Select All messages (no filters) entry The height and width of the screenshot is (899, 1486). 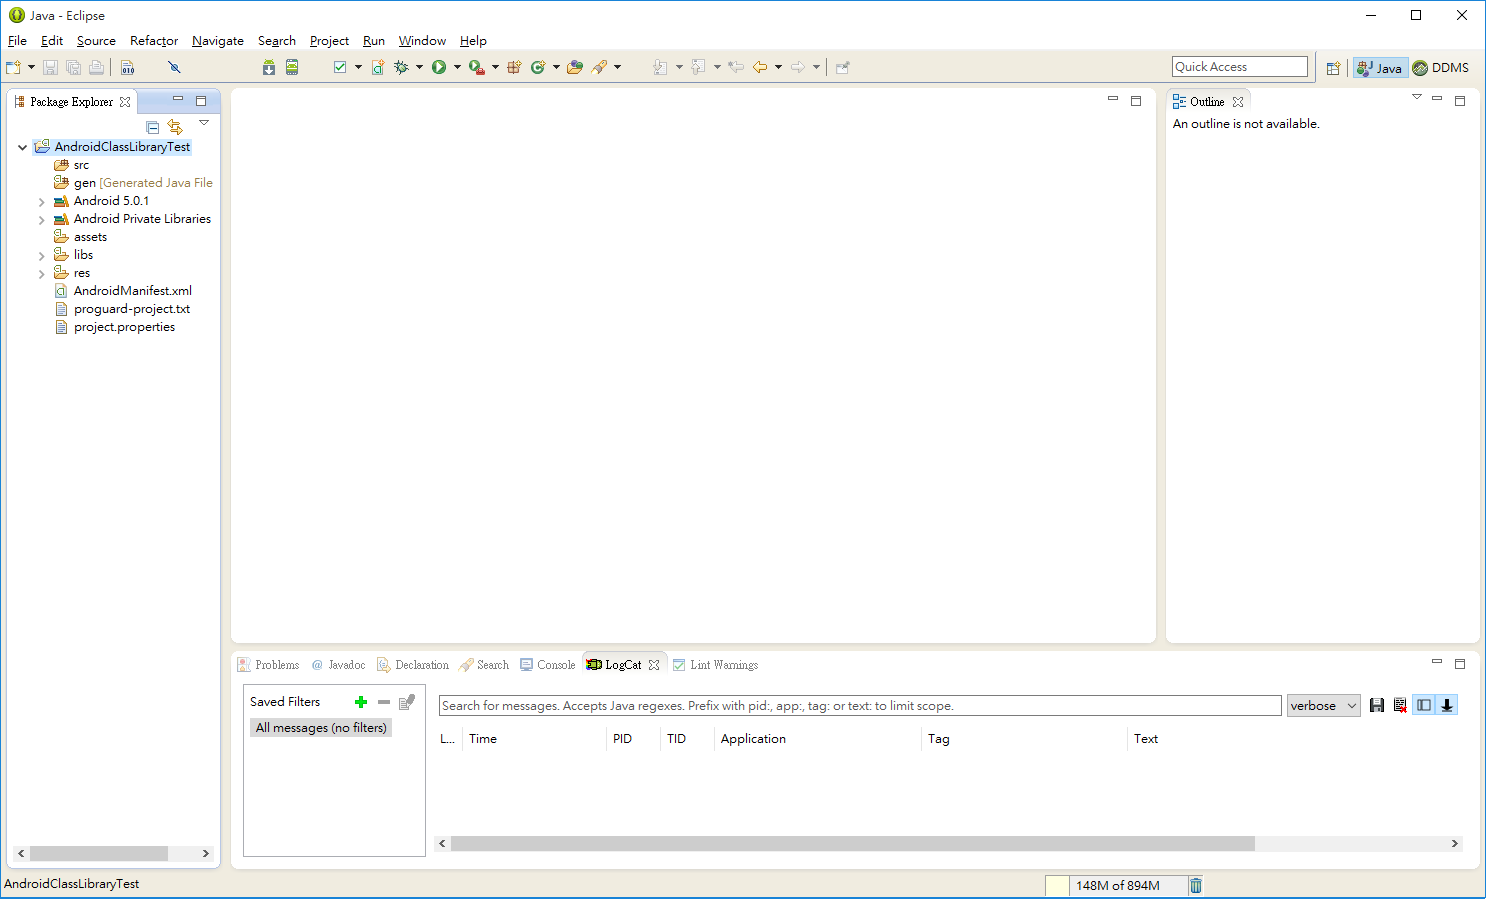coord(321,728)
